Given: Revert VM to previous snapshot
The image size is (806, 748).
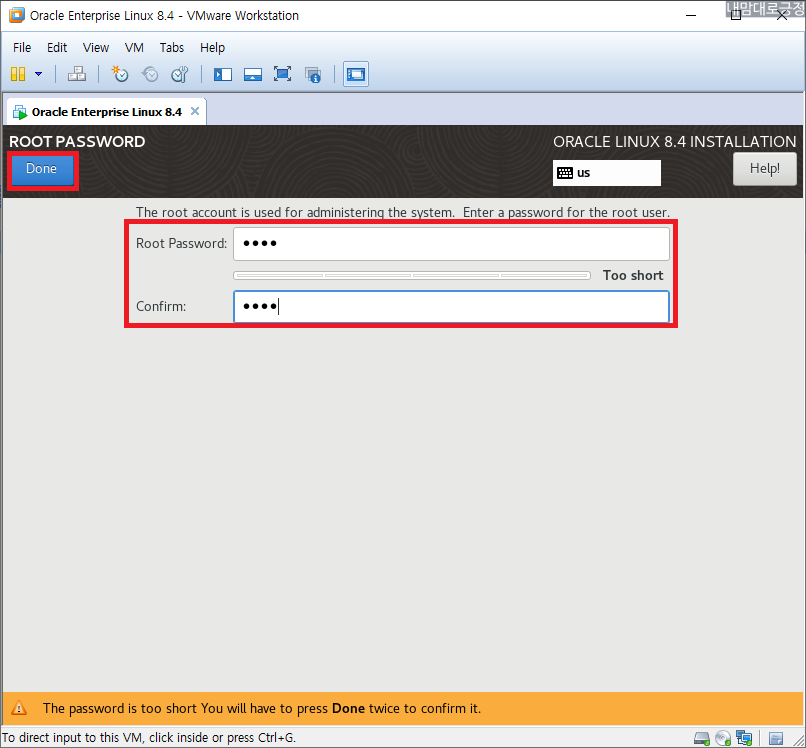Looking at the screenshot, I should pos(150,74).
